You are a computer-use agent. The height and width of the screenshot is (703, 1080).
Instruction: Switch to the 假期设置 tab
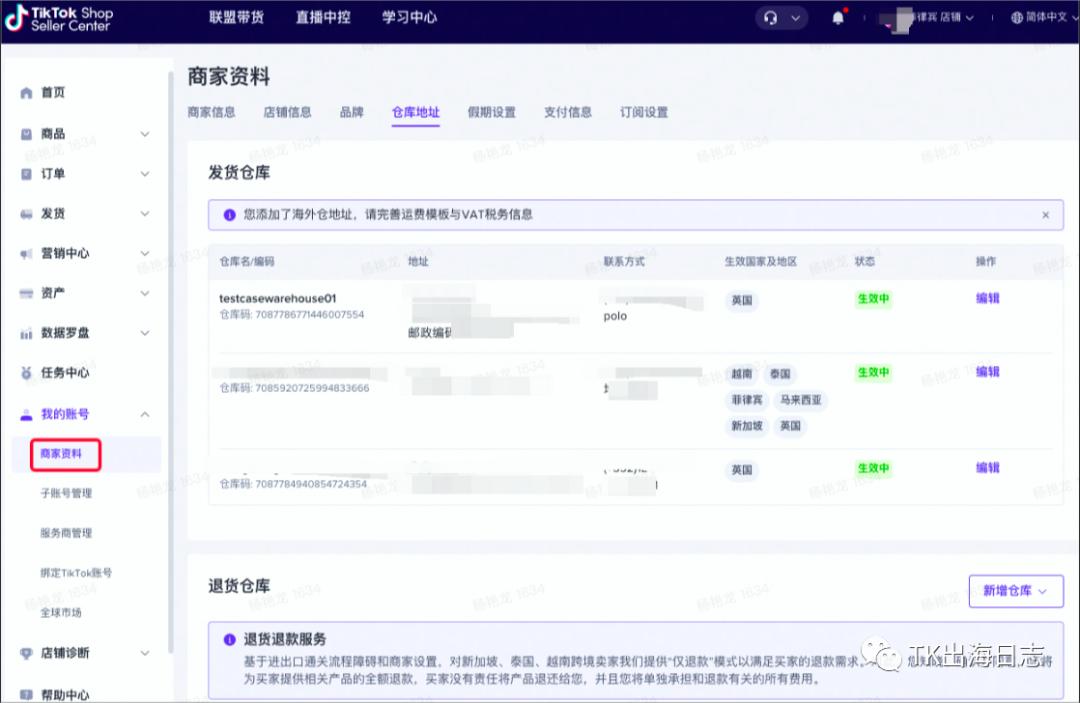click(x=491, y=112)
